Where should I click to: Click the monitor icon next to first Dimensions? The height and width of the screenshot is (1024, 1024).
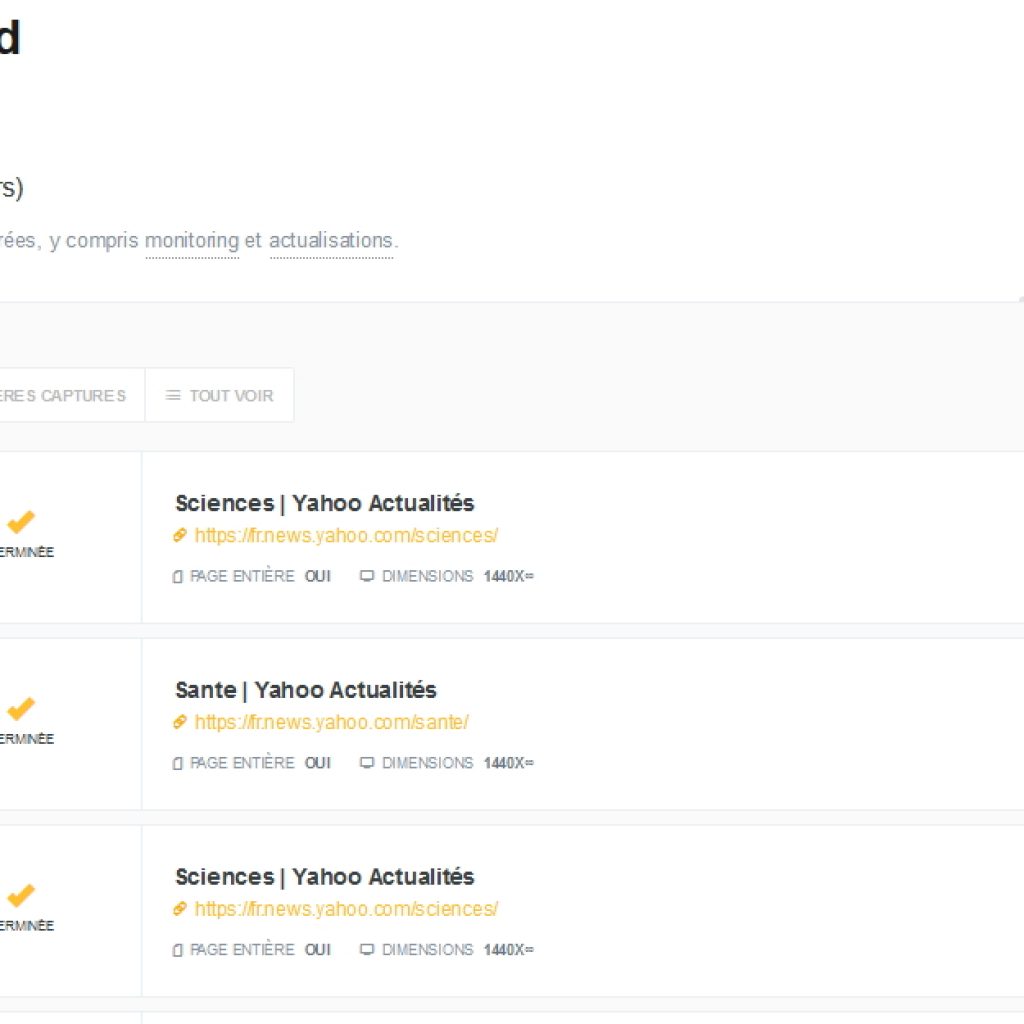coord(367,576)
